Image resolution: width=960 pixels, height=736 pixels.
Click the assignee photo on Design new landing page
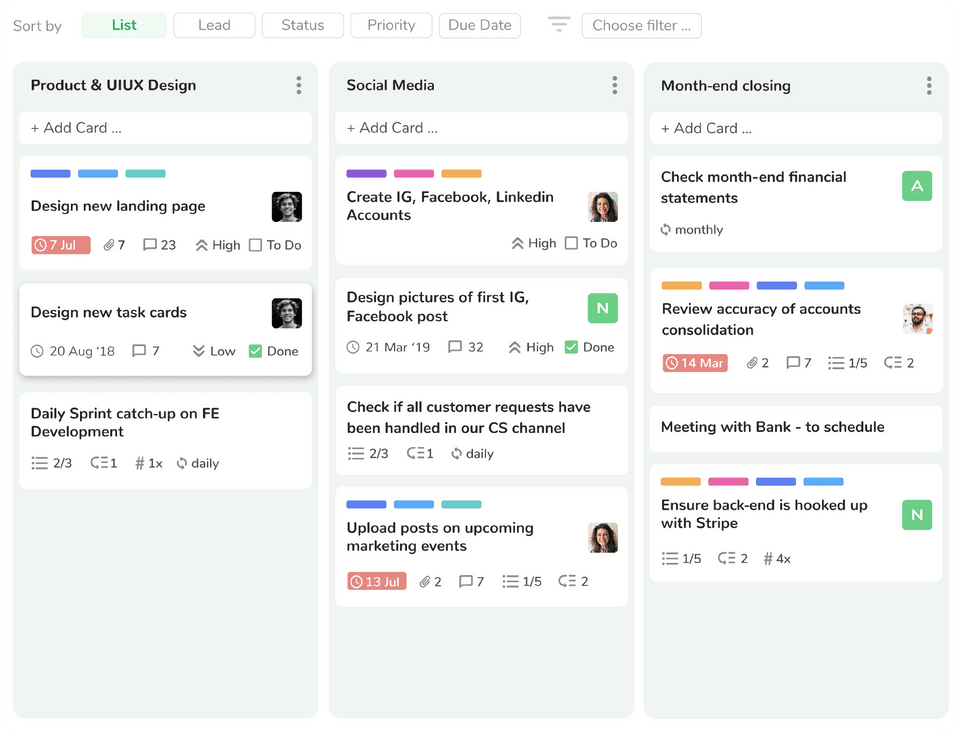[x=287, y=207]
